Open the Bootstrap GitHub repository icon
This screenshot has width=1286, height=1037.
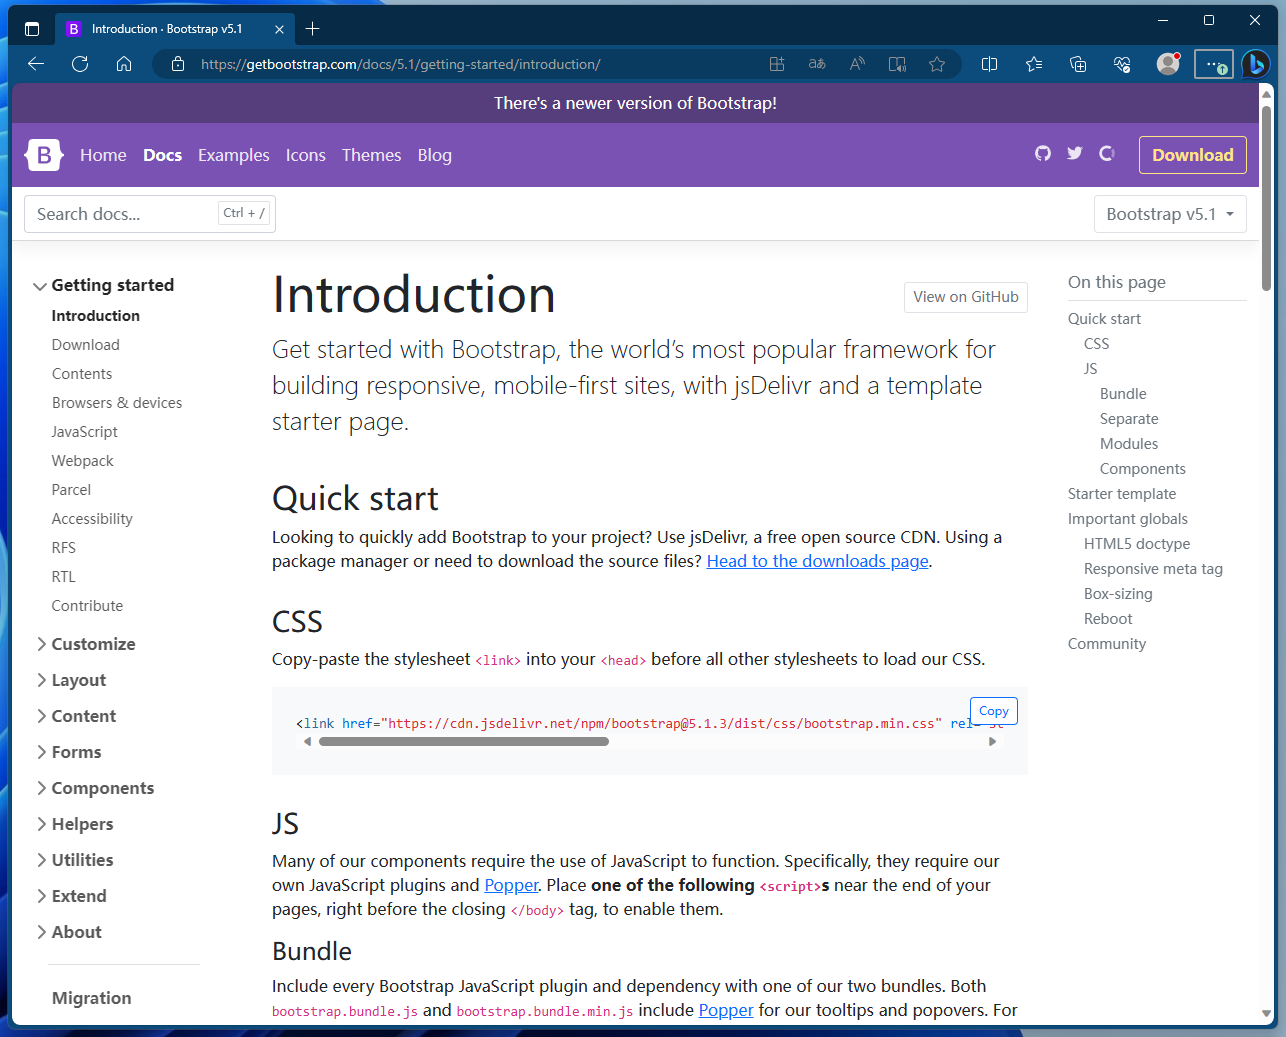[1043, 154]
